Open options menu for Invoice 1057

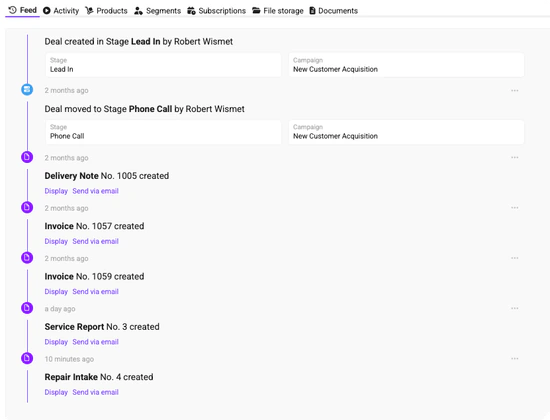[x=515, y=208]
